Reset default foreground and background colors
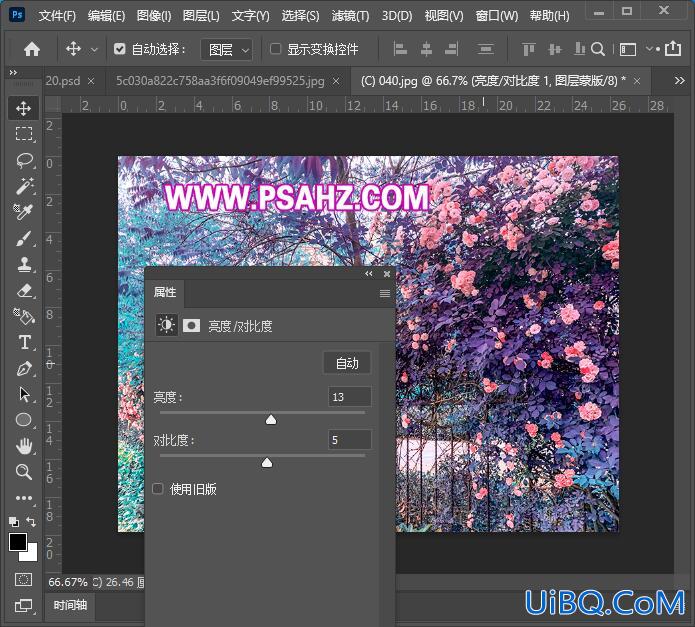The image size is (695, 627). pyautogui.click(x=14, y=522)
